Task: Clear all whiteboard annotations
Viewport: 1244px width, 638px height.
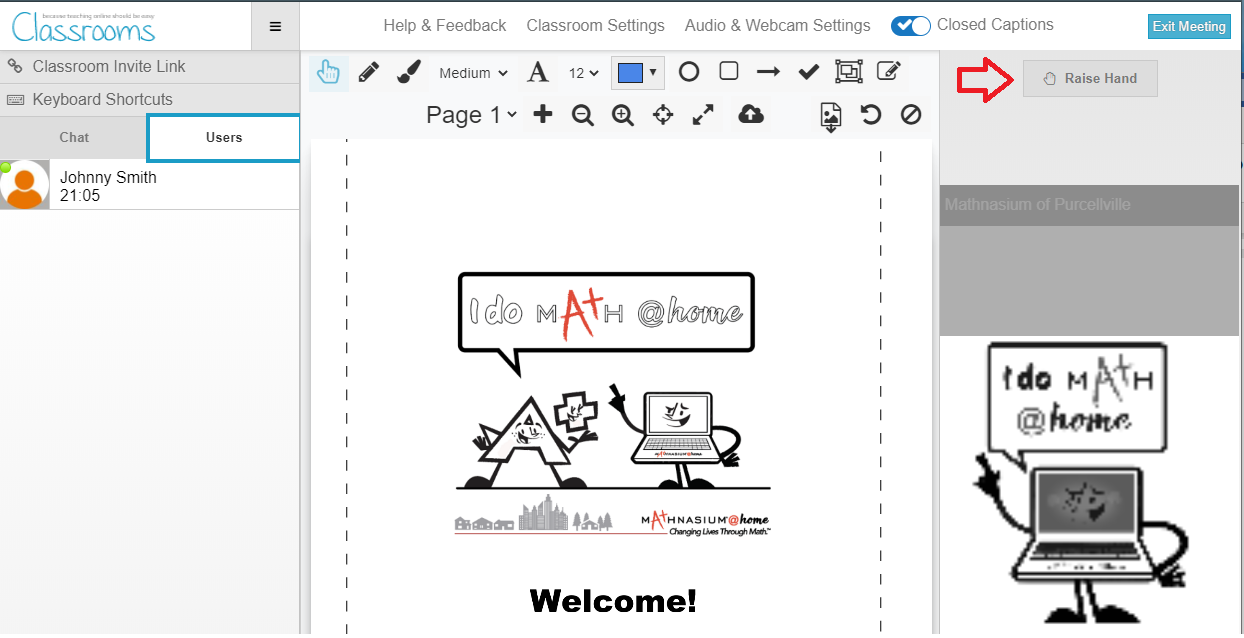Action: (910, 115)
